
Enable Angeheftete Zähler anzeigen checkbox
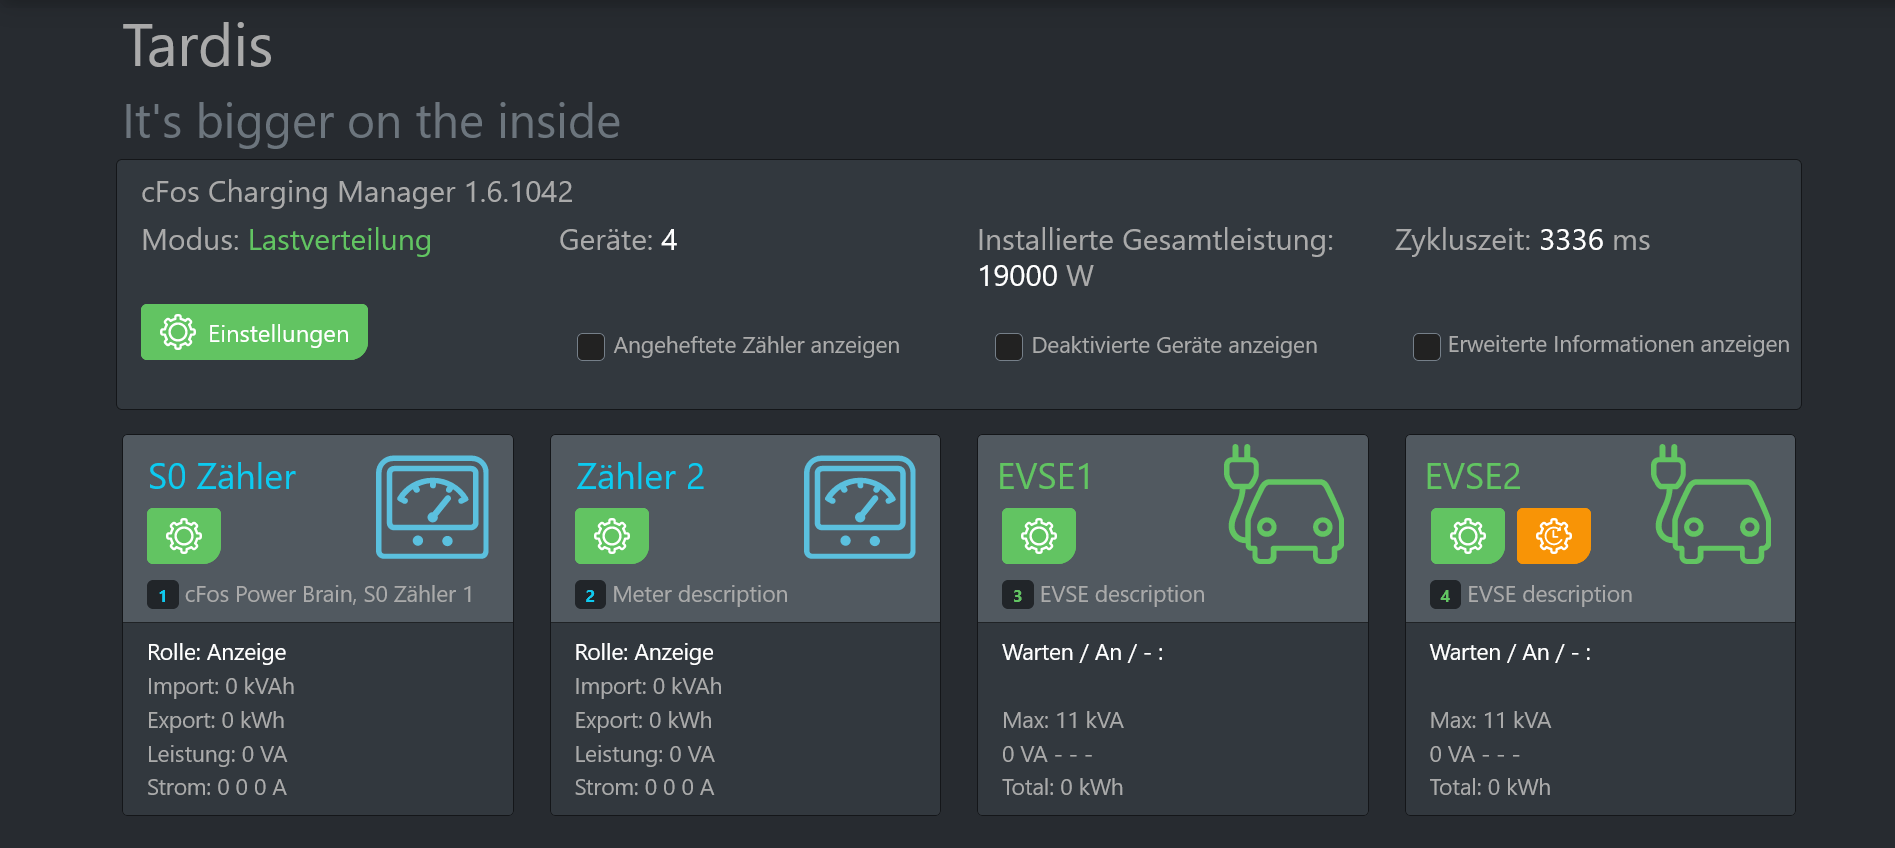tap(591, 346)
